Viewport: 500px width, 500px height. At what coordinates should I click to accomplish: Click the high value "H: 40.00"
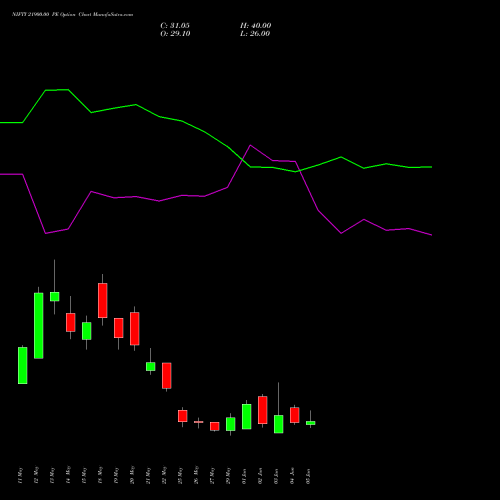coord(256,26)
